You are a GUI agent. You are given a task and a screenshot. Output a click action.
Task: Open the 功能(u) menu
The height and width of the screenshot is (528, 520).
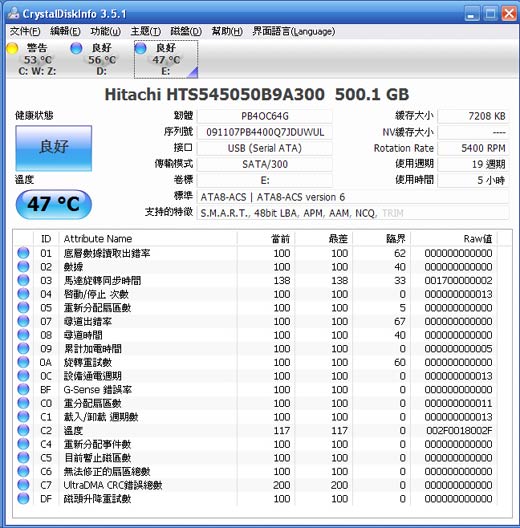(x=105, y=32)
